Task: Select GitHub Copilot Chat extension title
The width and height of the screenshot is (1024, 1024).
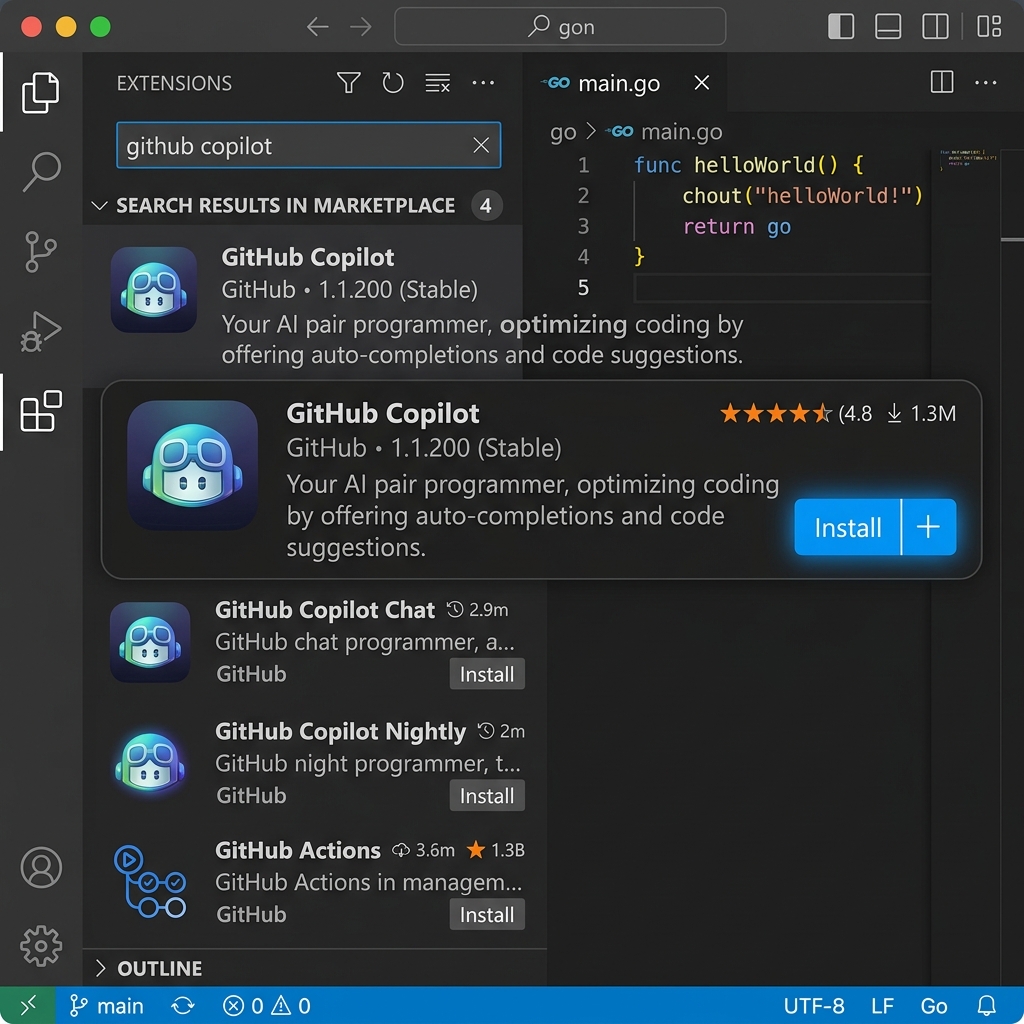Action: [325, 610]
